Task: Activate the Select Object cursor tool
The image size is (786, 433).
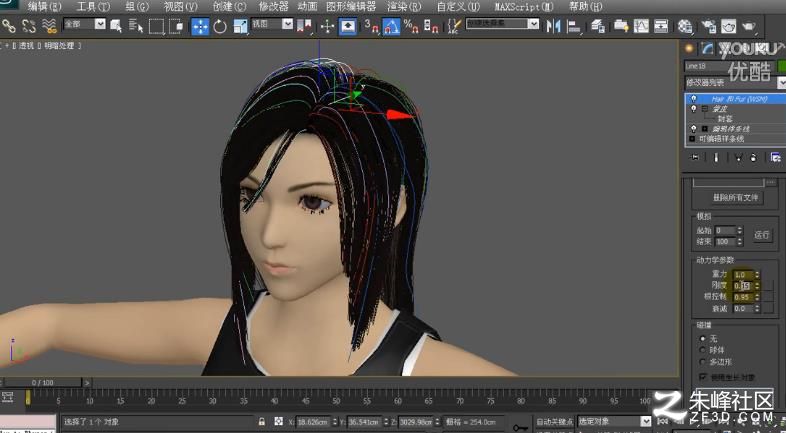Action: point(117,26)
